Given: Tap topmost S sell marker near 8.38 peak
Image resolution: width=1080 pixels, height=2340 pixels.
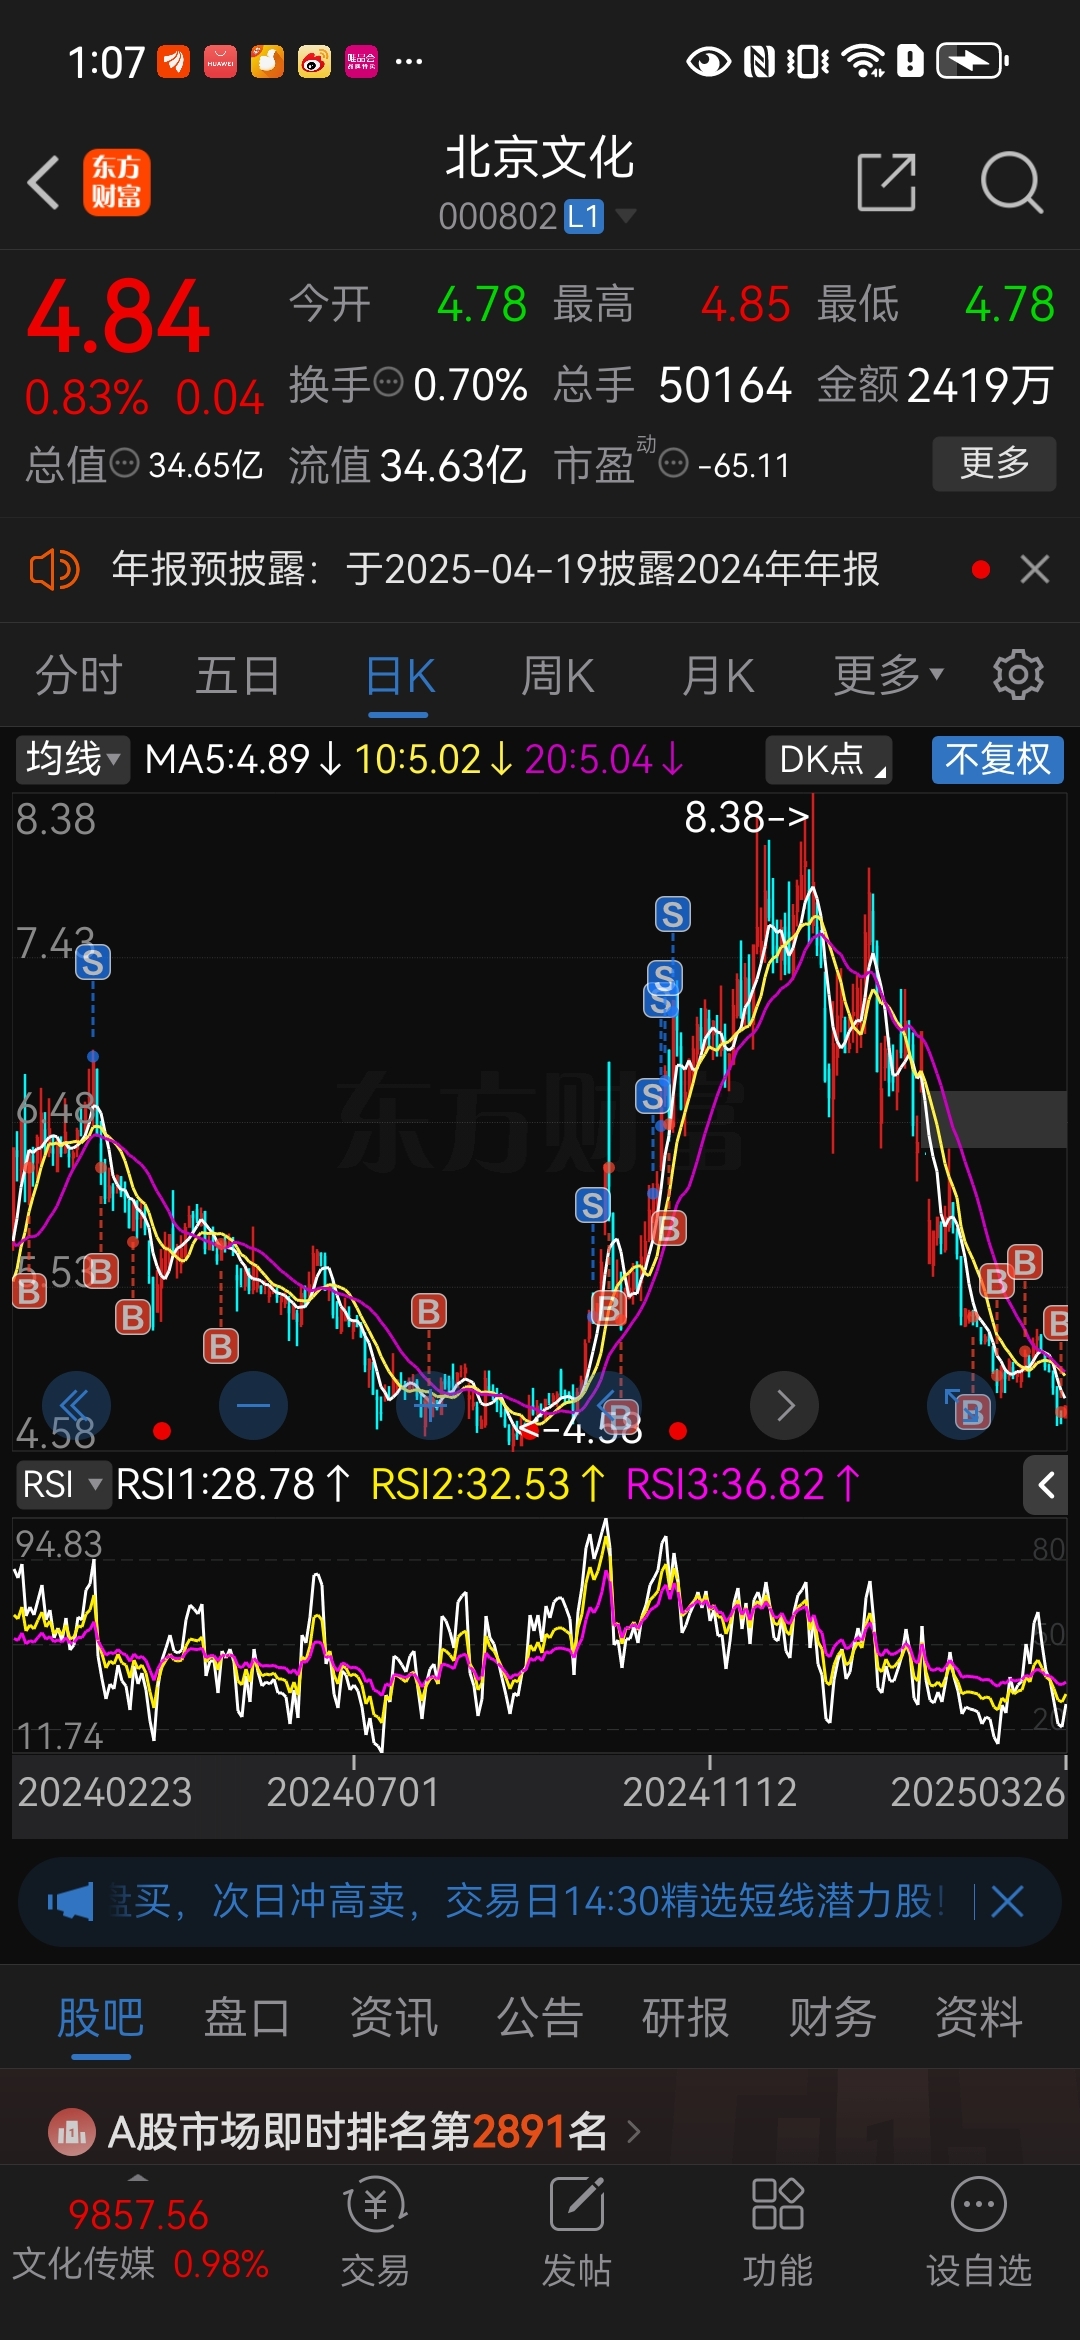Looking at the screenshot, I should tap(672, 914).
